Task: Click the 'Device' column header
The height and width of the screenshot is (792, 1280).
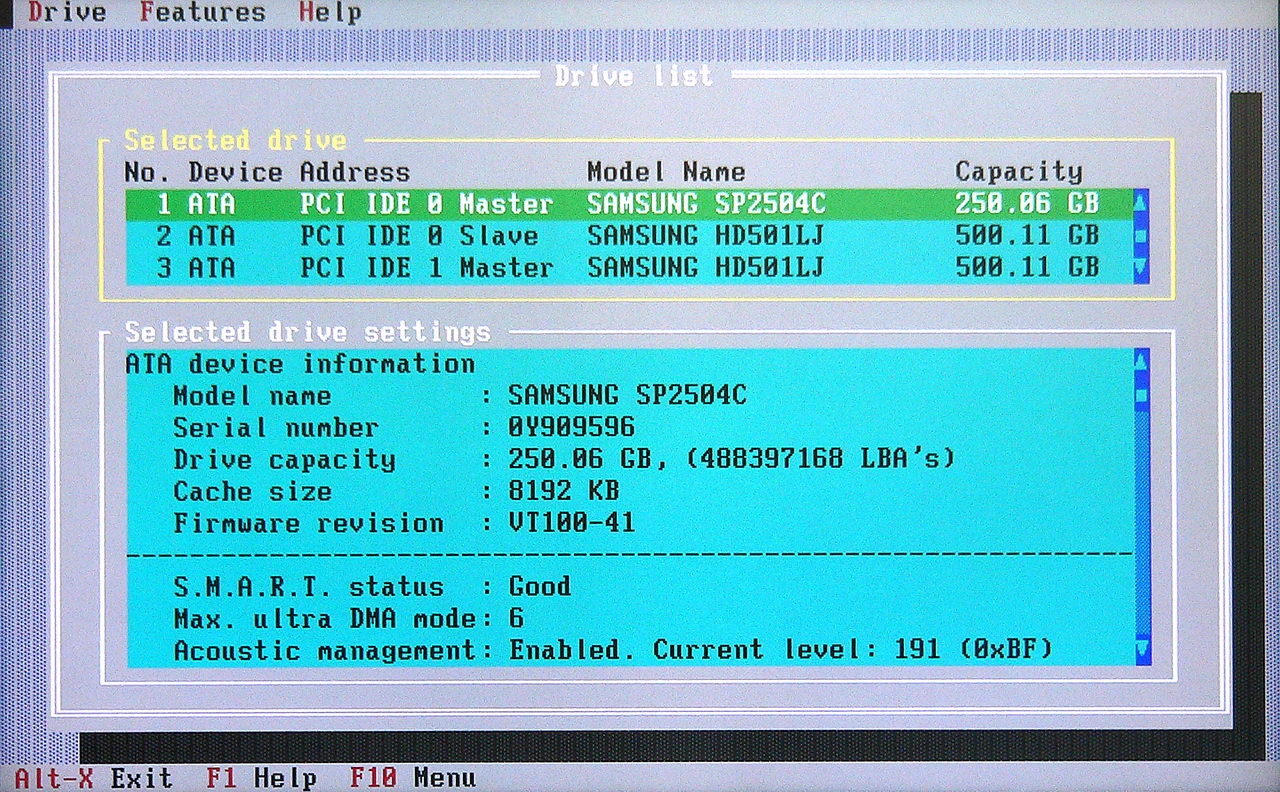Action: coord(235,172)
